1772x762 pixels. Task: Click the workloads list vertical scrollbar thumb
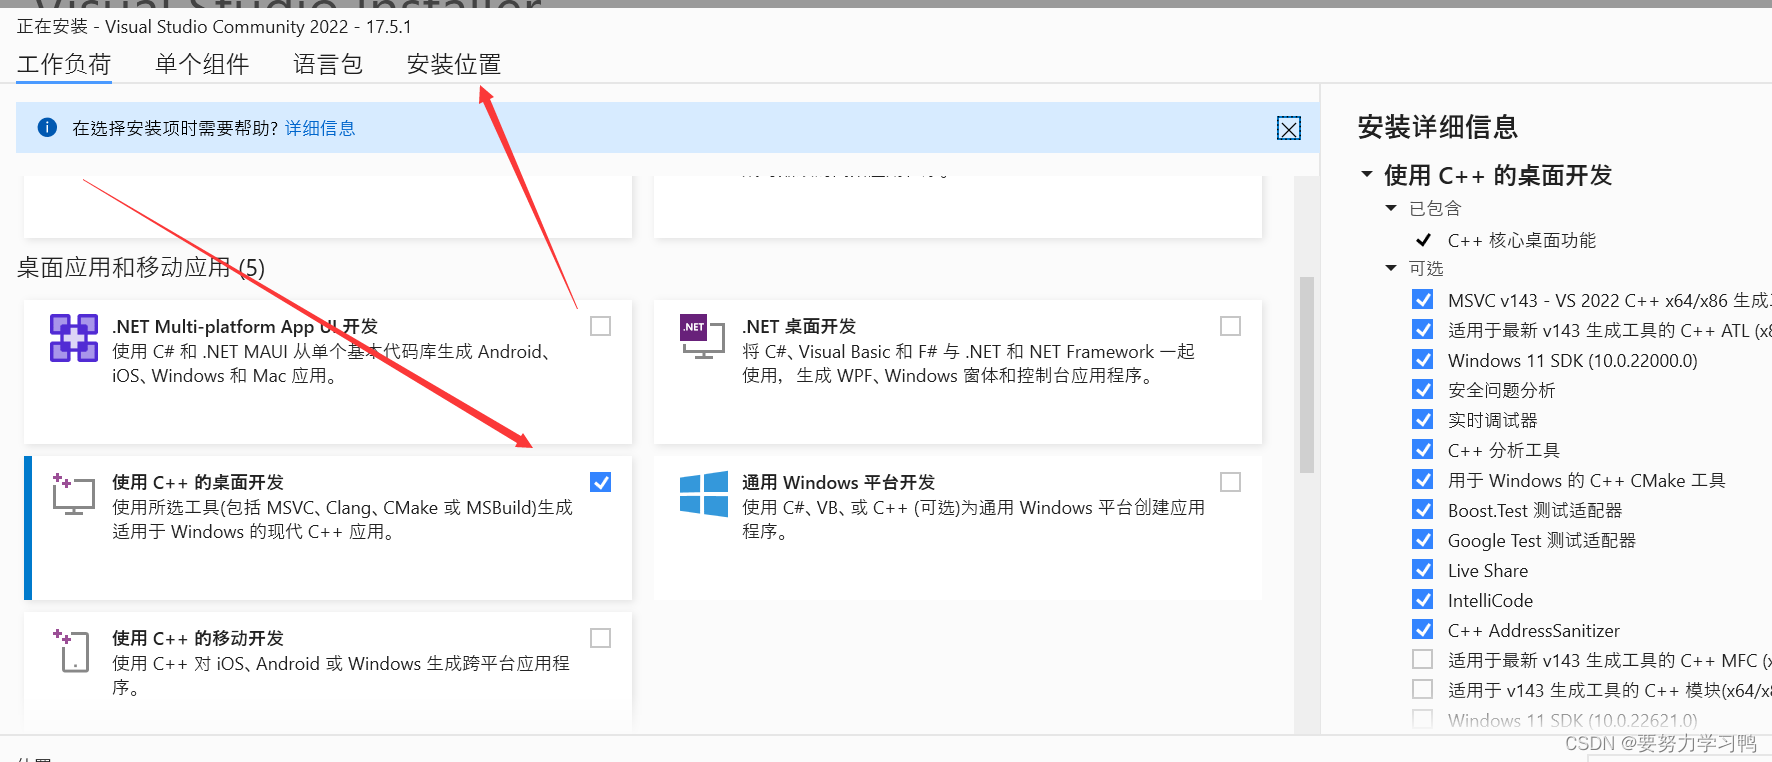(1306, 374)
